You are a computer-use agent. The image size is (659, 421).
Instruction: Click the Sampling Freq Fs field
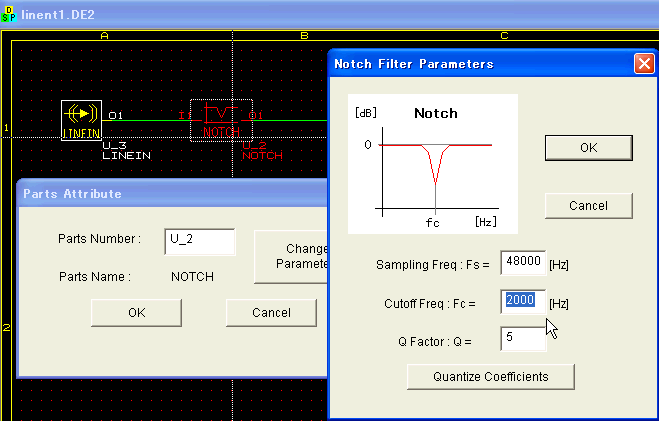point(523,263)
